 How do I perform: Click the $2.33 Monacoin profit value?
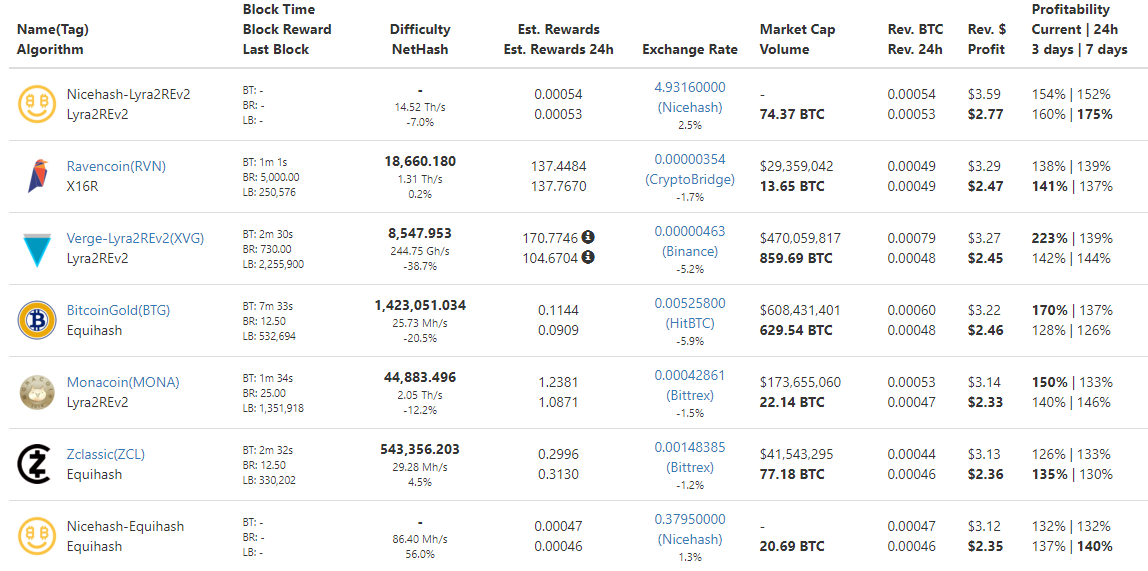click(x=985, y=403)
